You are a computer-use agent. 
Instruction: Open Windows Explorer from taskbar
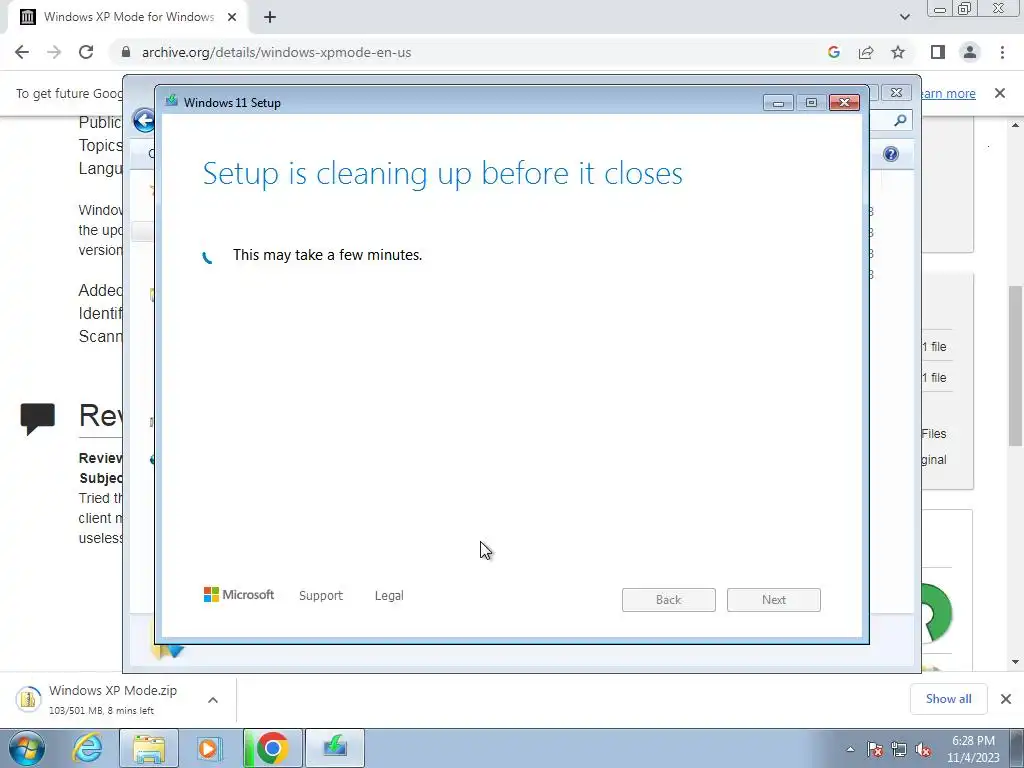(x=149, y=748)
